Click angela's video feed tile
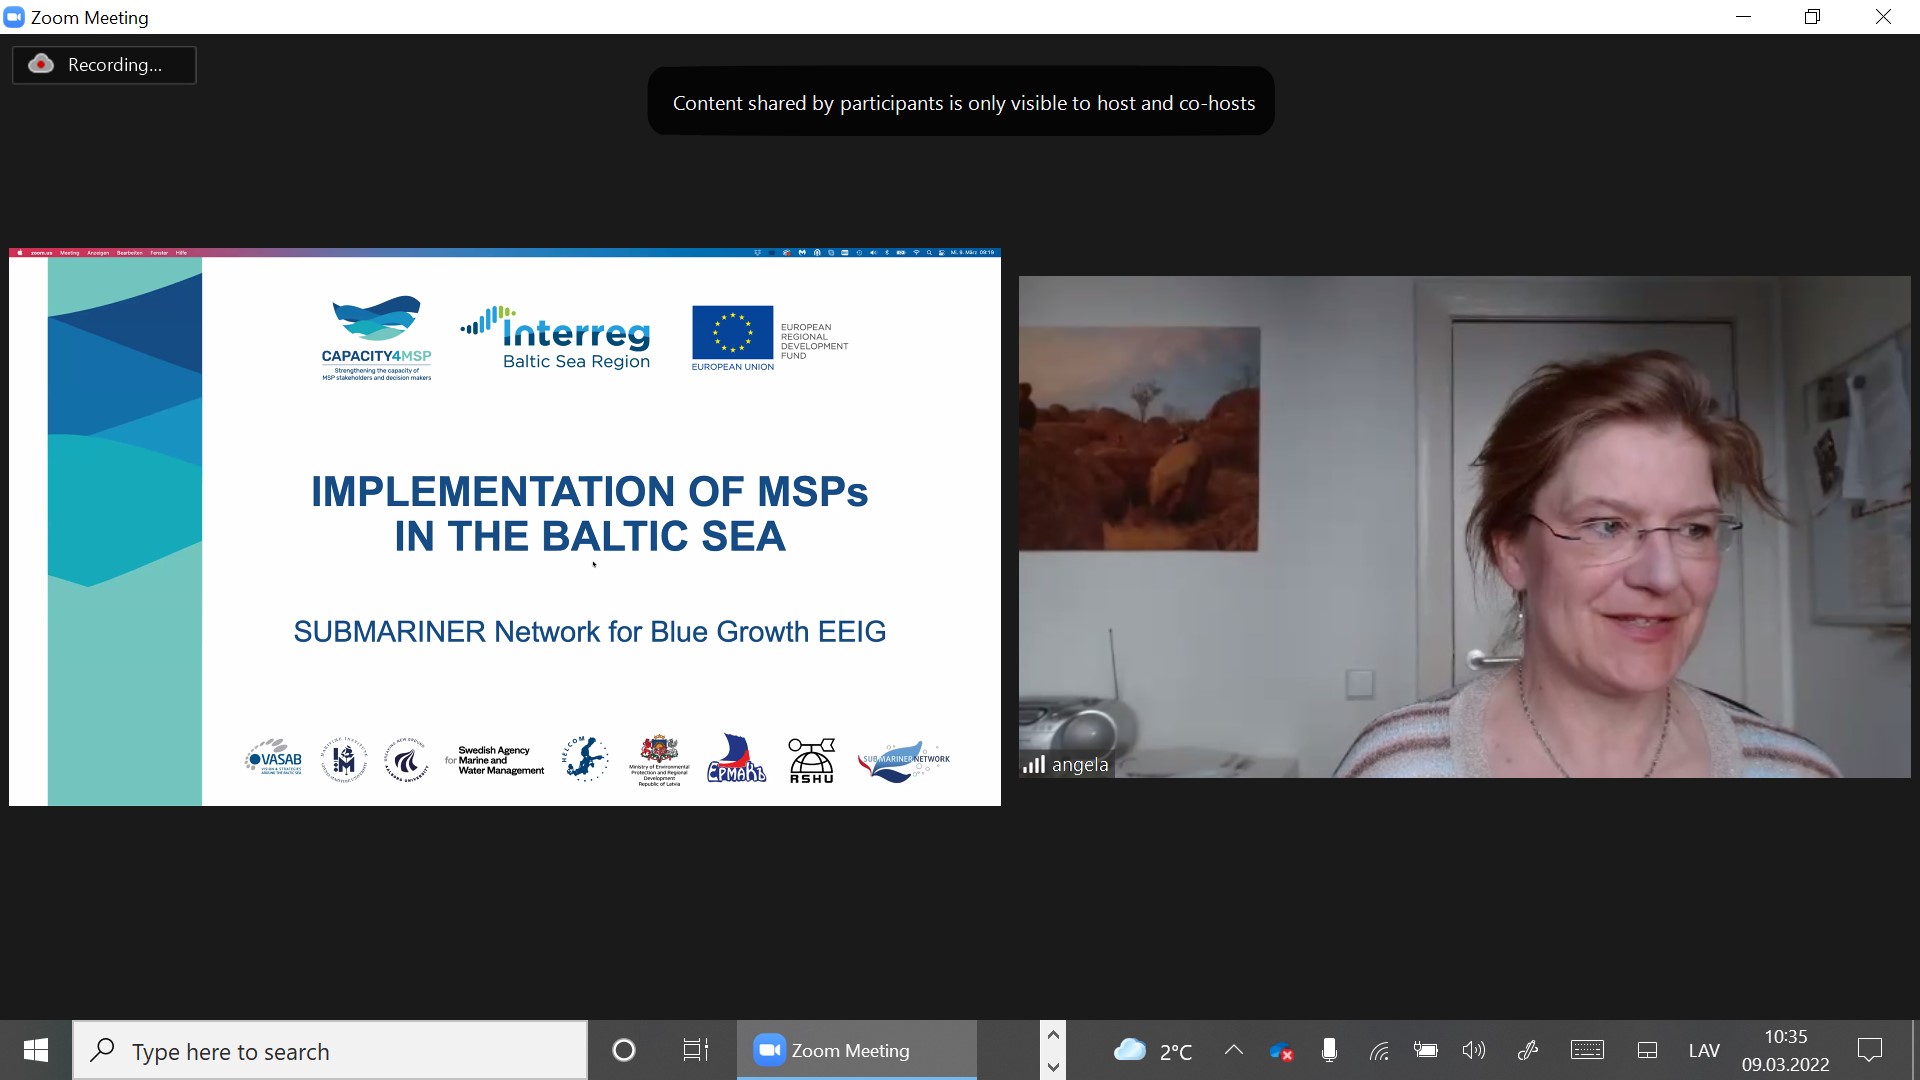Image resolution: width=1920 pixels, height=1080 pixels. coord(1464,527)
